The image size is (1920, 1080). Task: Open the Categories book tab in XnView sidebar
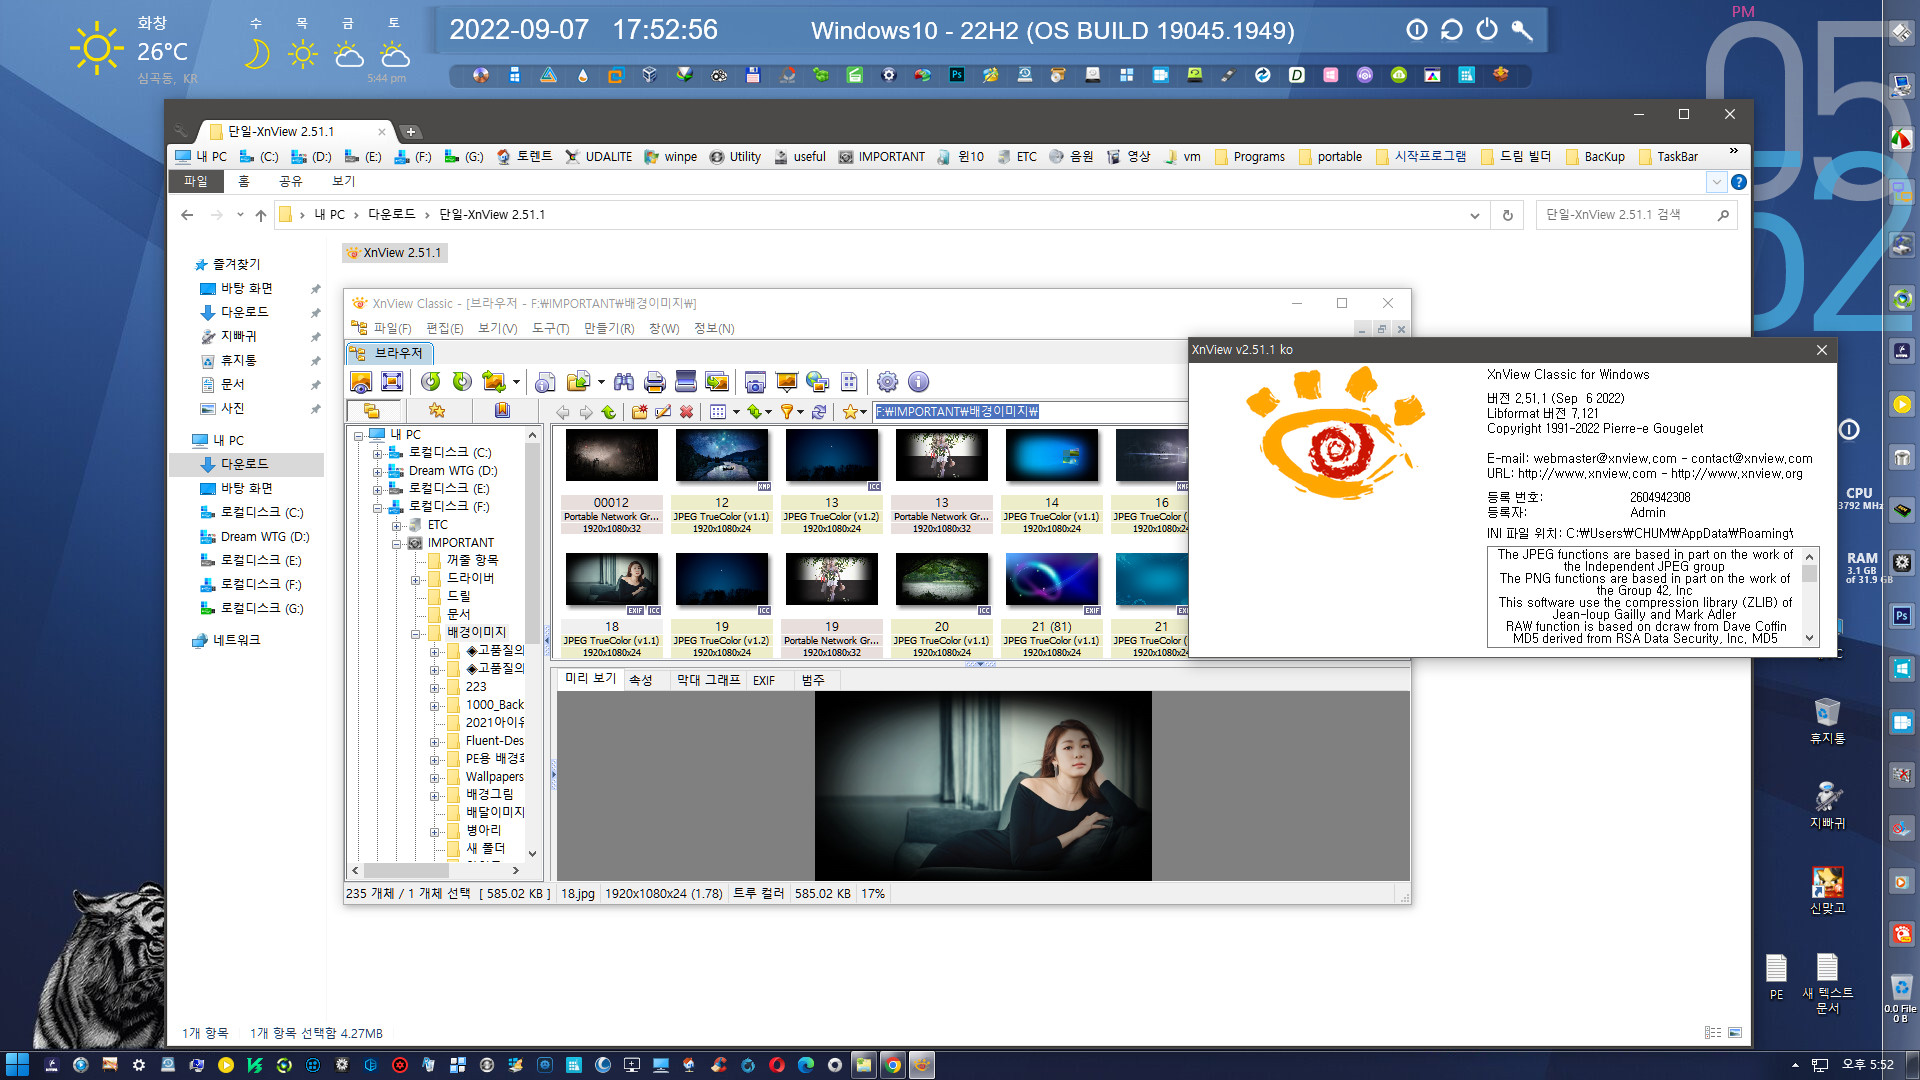point(502,410)
